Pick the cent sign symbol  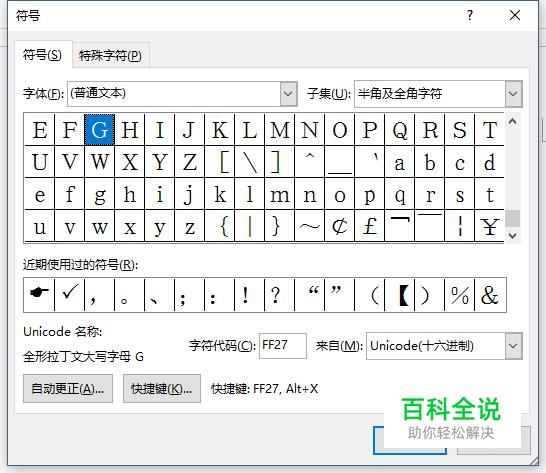[x=339, y=226]
